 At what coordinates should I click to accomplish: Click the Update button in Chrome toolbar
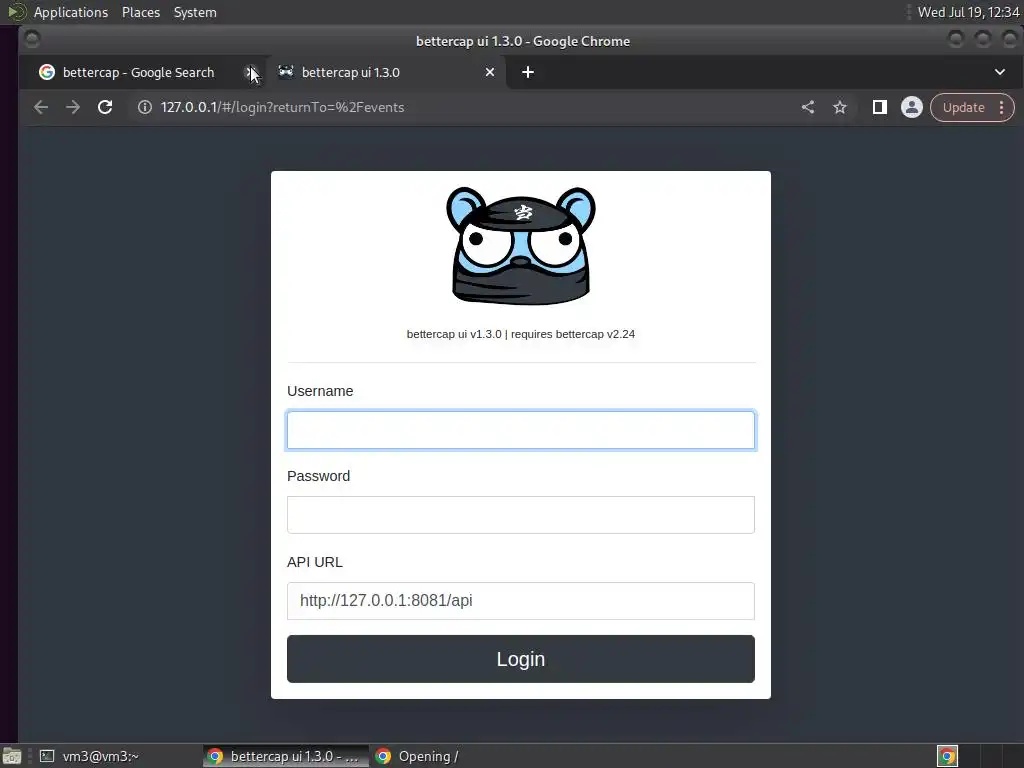(x=963, y=108)
